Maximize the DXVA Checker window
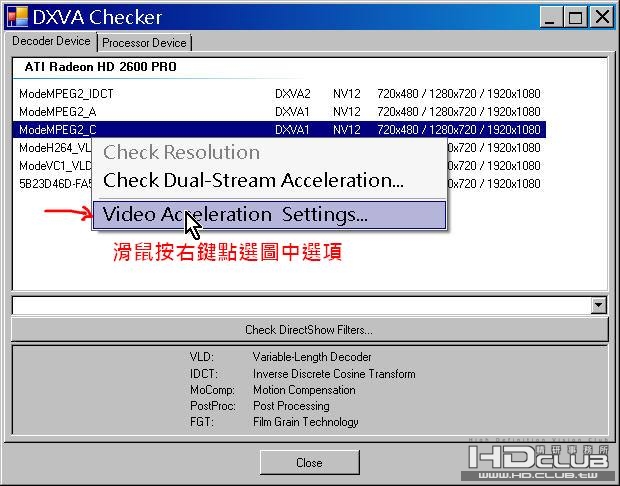Viewport: 620px width, 486px height. pyautogui.click(x=575, y=17)
